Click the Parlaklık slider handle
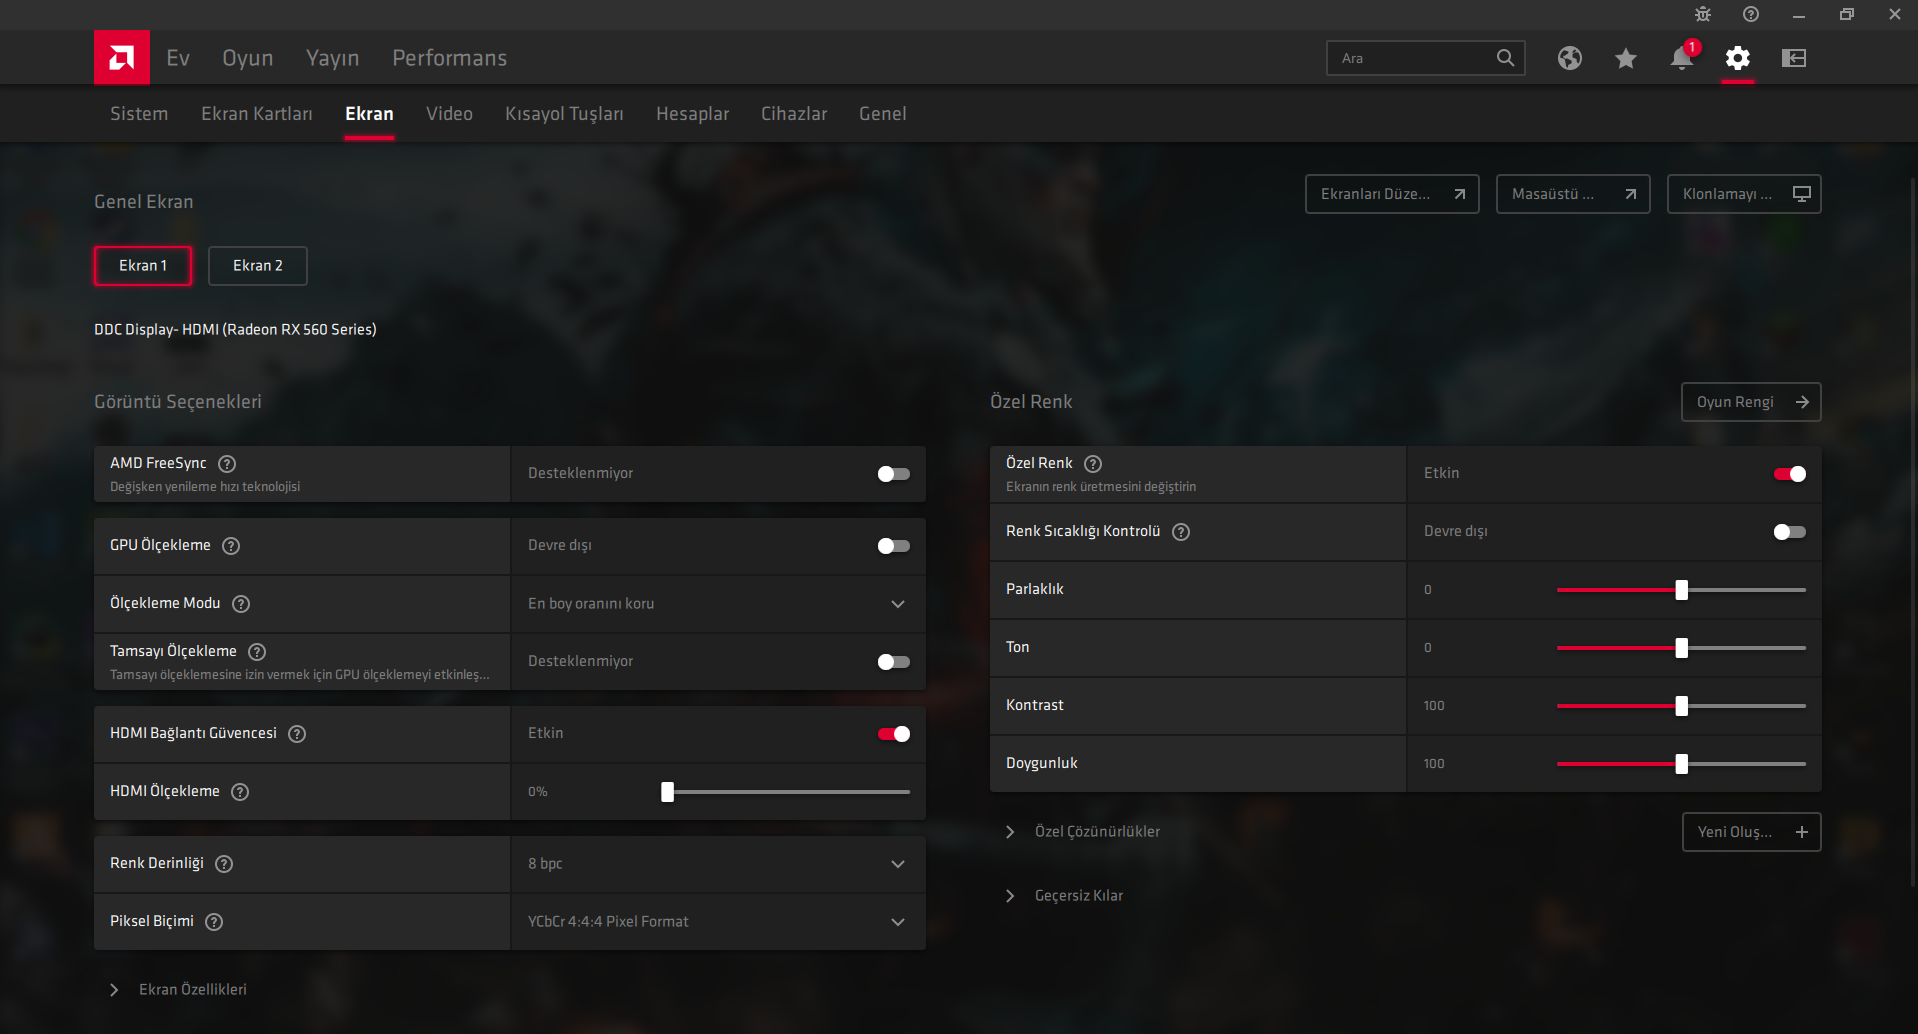 [1681, 590]
